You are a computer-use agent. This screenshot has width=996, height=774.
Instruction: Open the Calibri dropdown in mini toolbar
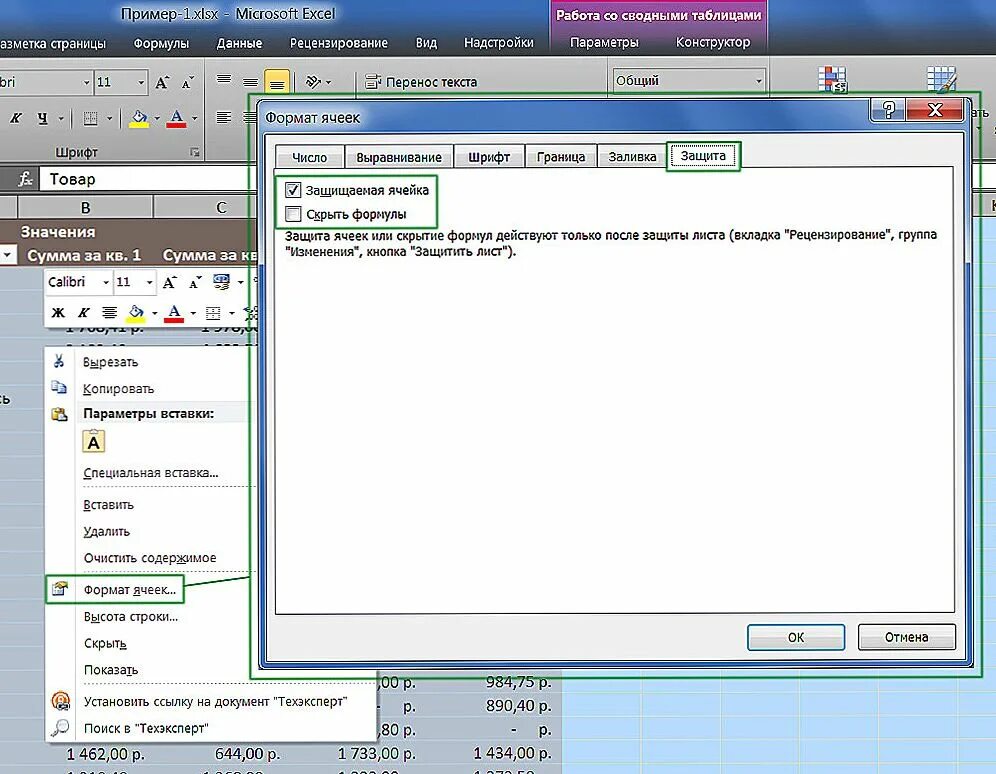[105, 282]
